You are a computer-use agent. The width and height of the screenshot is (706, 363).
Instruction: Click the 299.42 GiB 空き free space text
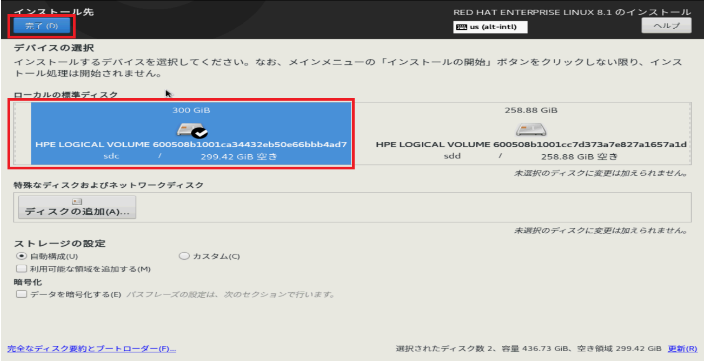click(x=239, y=157)
